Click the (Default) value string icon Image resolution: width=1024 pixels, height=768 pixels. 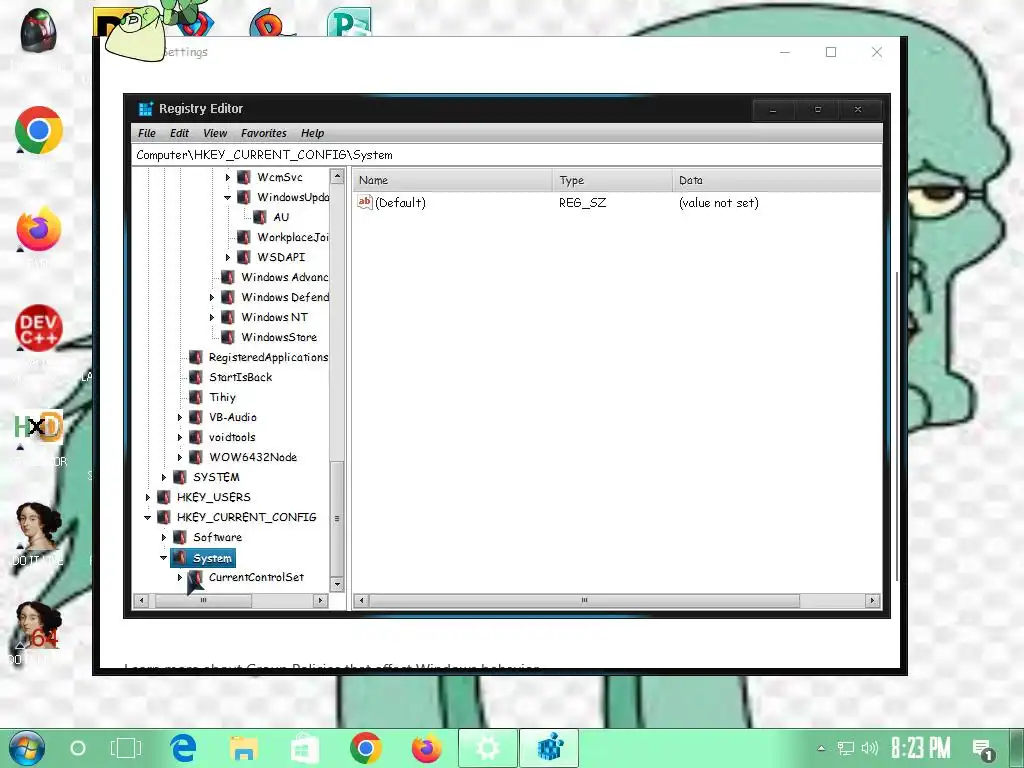tap(364, 202)
